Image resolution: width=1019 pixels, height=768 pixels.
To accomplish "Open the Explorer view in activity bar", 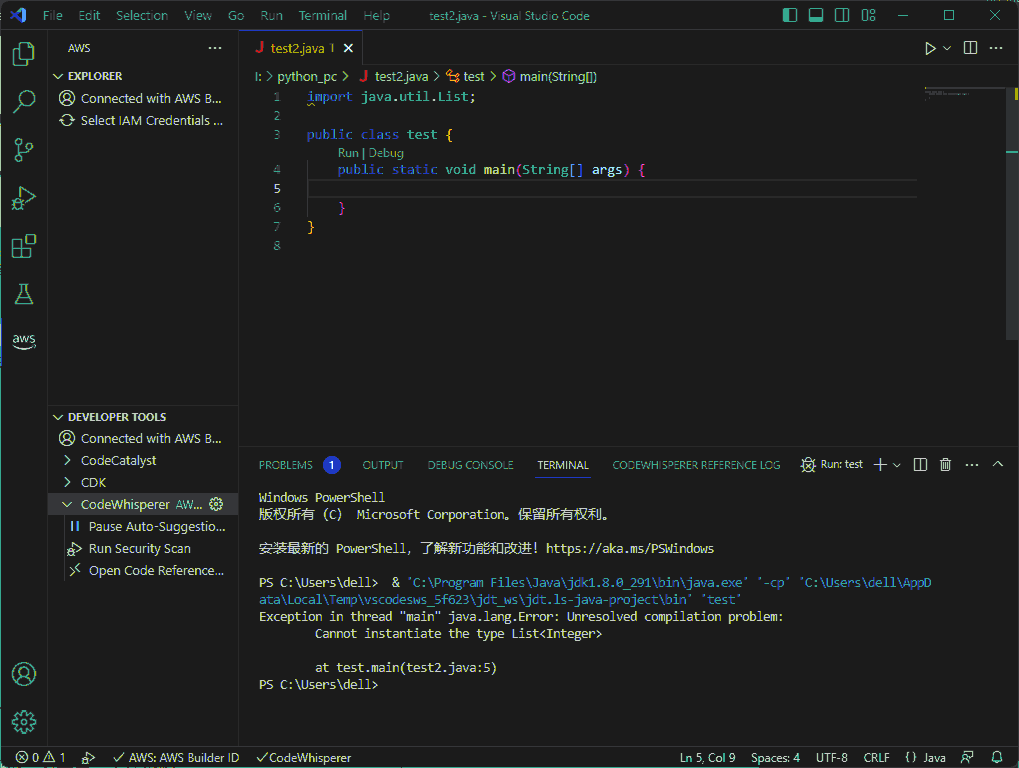I will click(23, 54).
